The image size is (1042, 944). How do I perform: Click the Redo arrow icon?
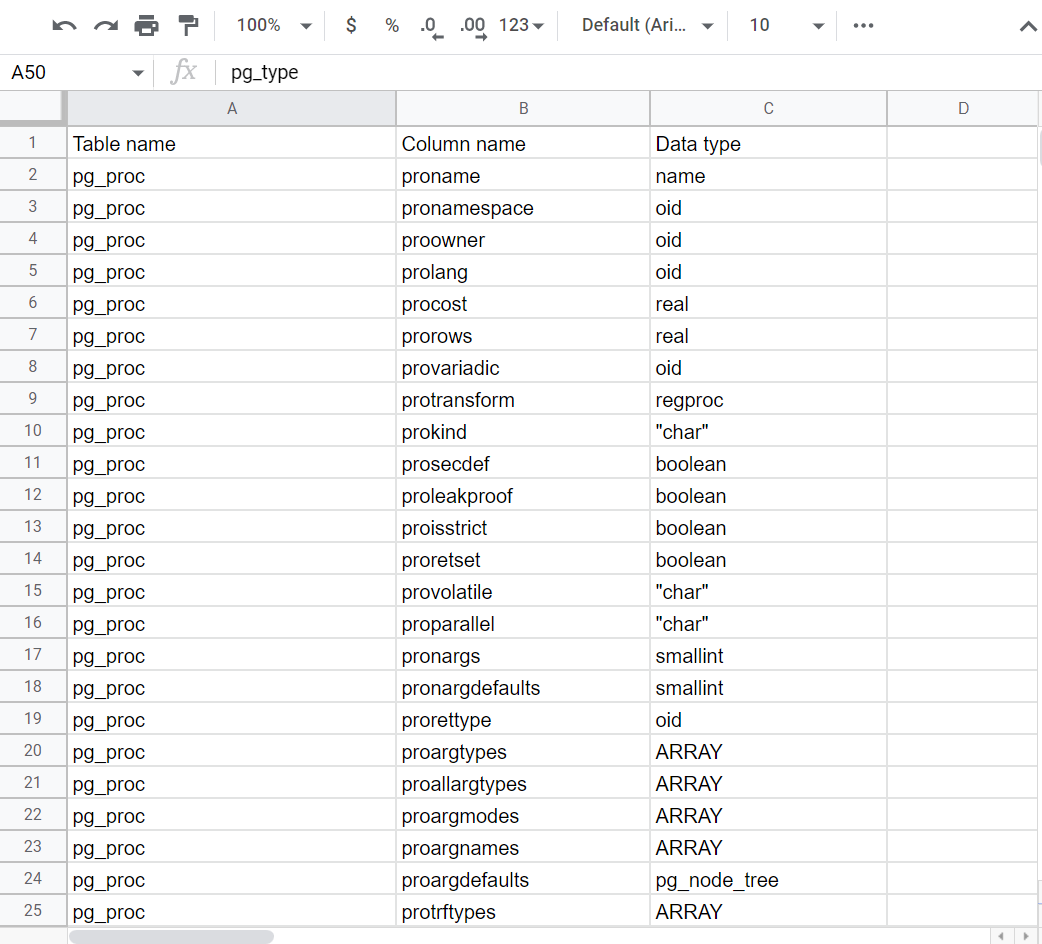pyautogui.click(x=105, y=26)
